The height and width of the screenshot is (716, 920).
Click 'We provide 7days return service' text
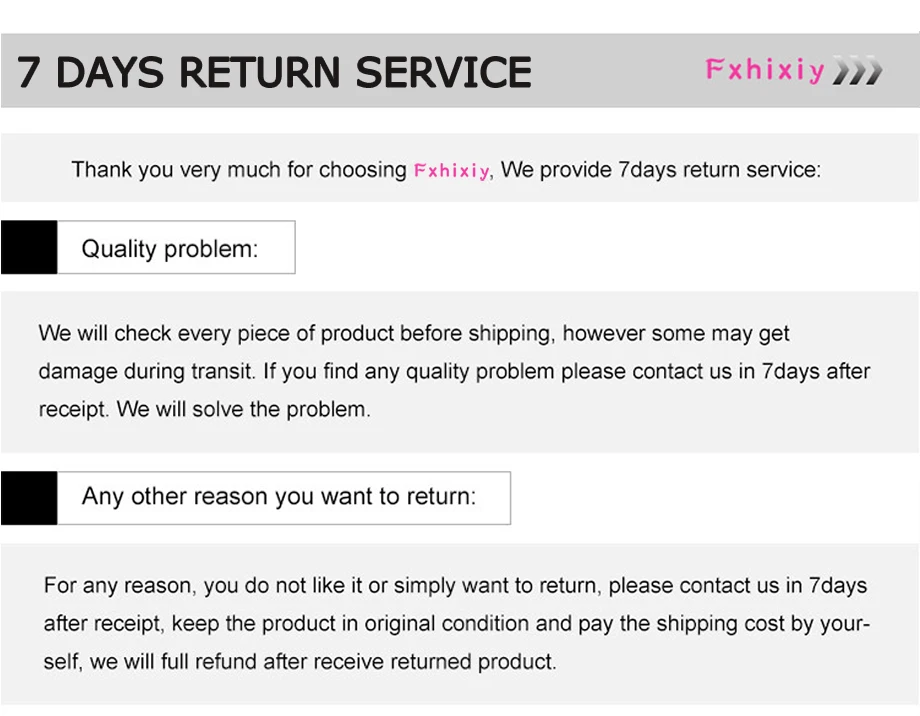click(661, 170)
